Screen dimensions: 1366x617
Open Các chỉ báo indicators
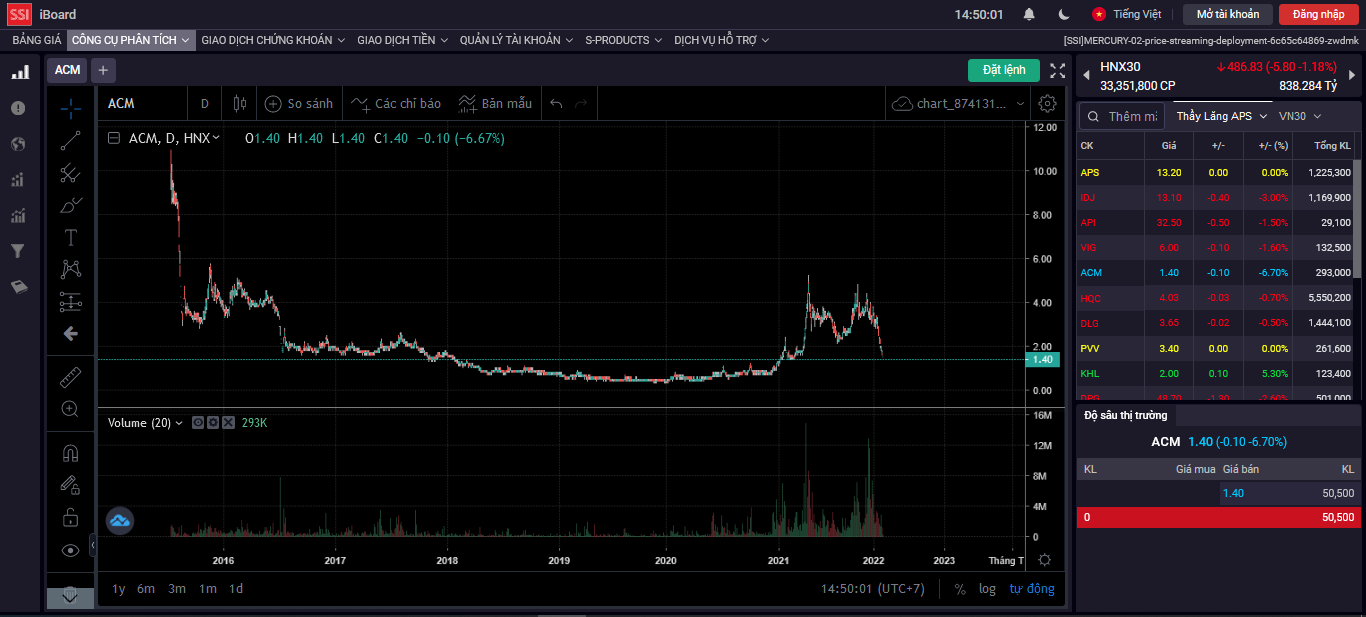pyautogui.click(x=395, y=103)
